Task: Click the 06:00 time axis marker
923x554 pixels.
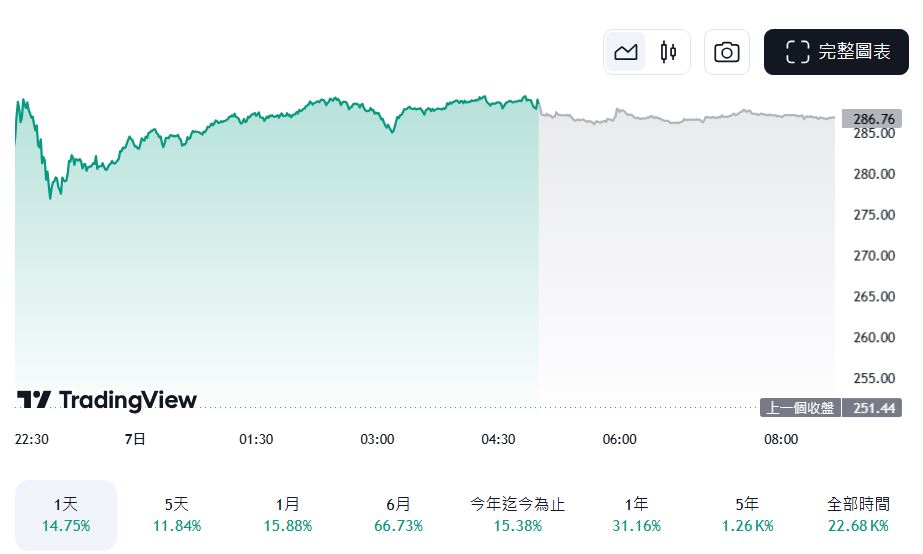Action: tap(619, 439)
